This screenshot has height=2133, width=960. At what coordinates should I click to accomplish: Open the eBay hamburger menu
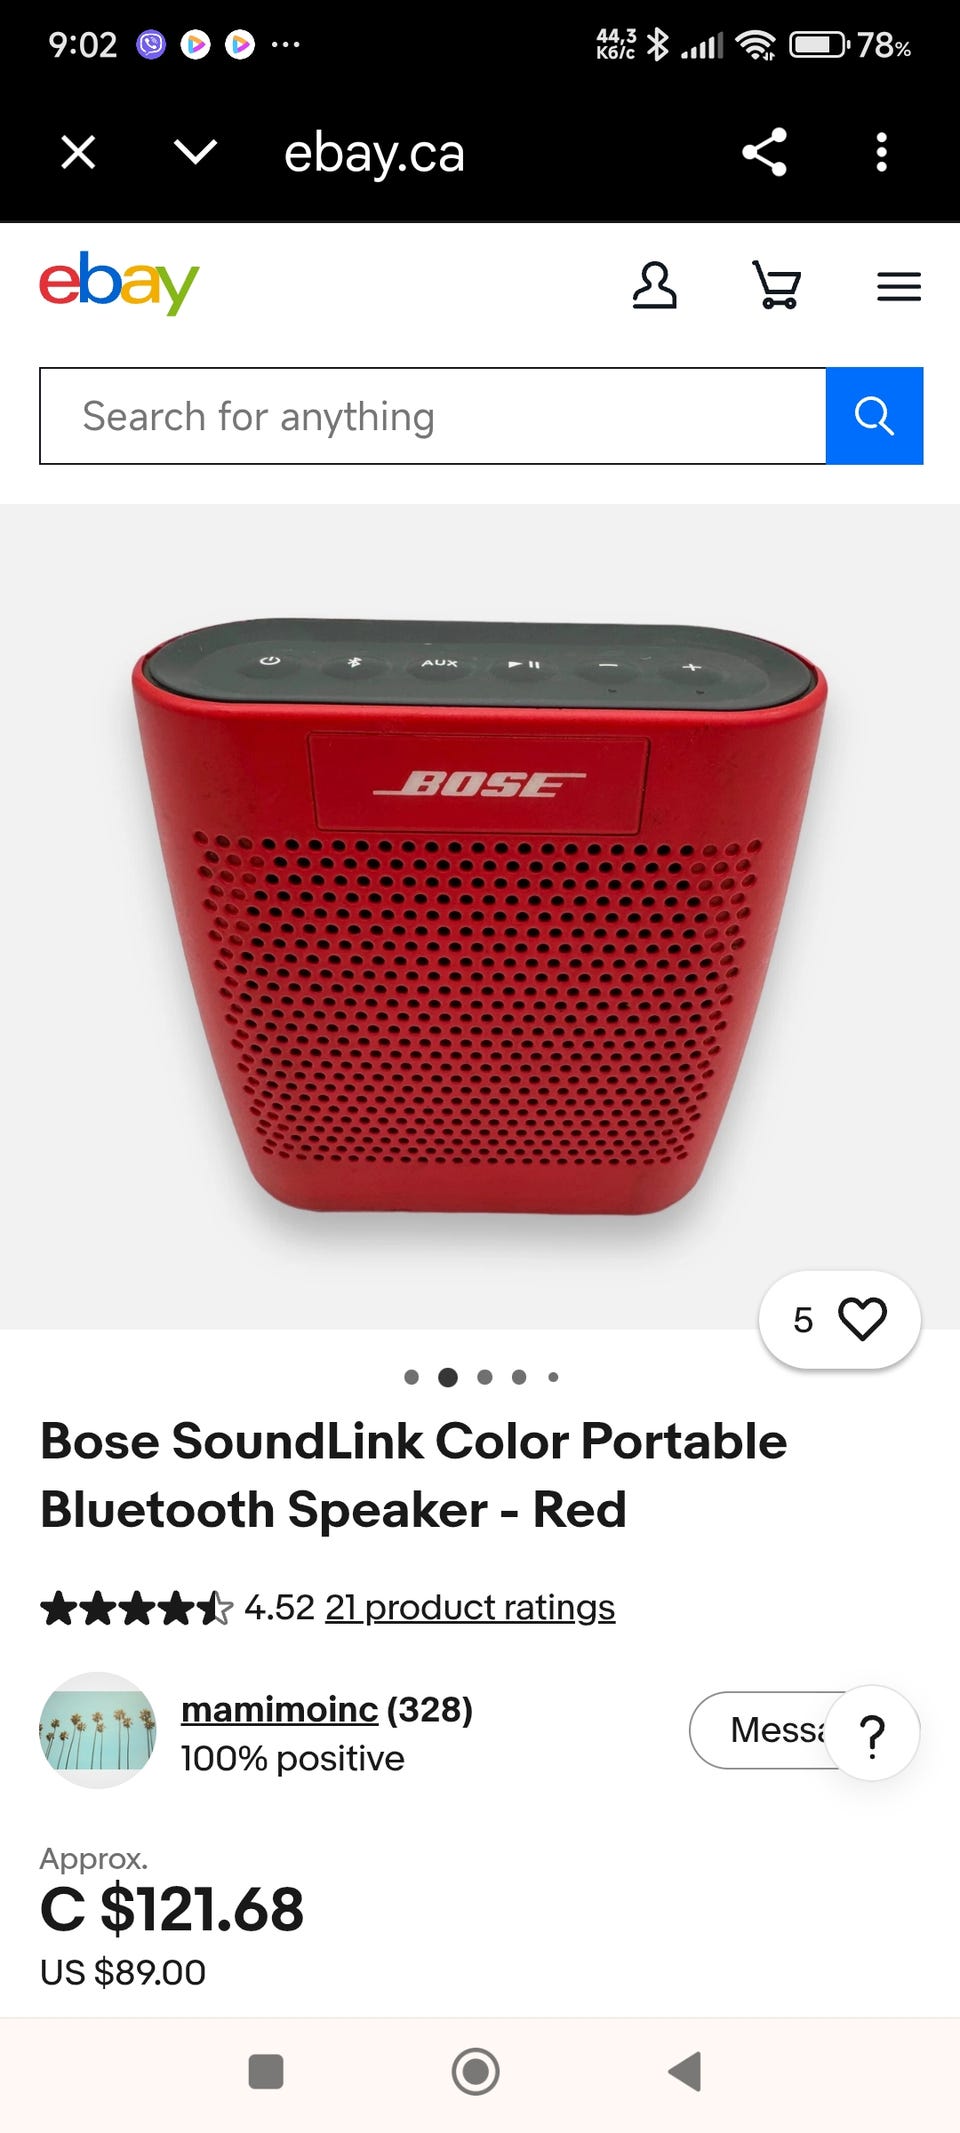[898, 287]
